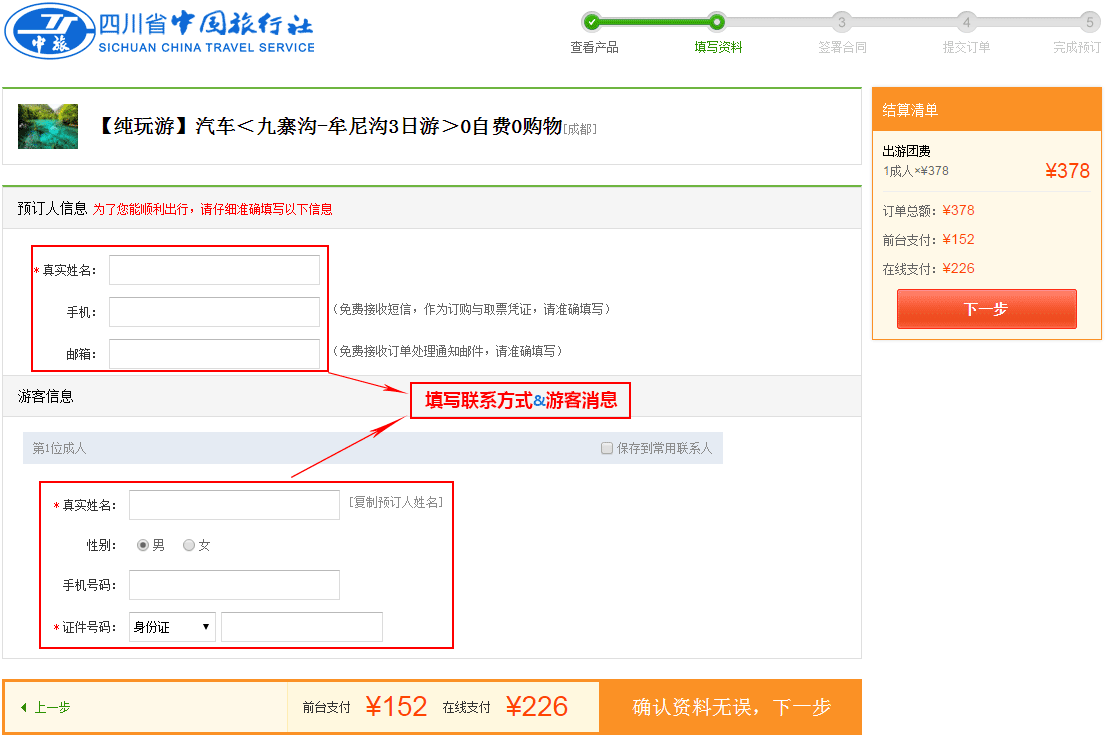
Task: Select 男 gender radio button
Action: coord(143,546)
